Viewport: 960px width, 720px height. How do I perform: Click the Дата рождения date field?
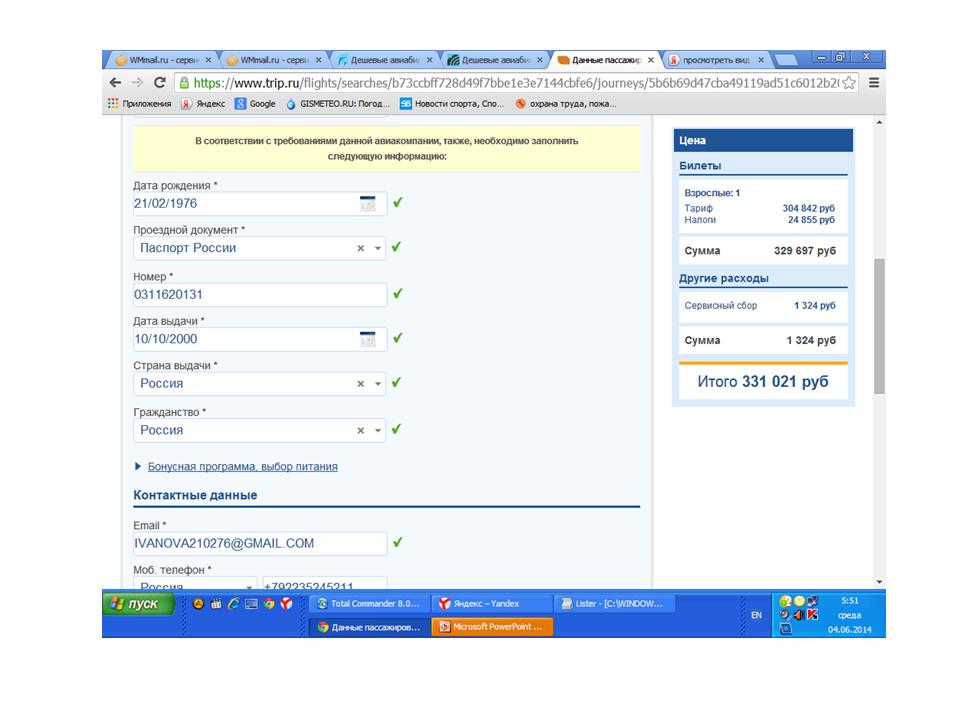point(260,204)
